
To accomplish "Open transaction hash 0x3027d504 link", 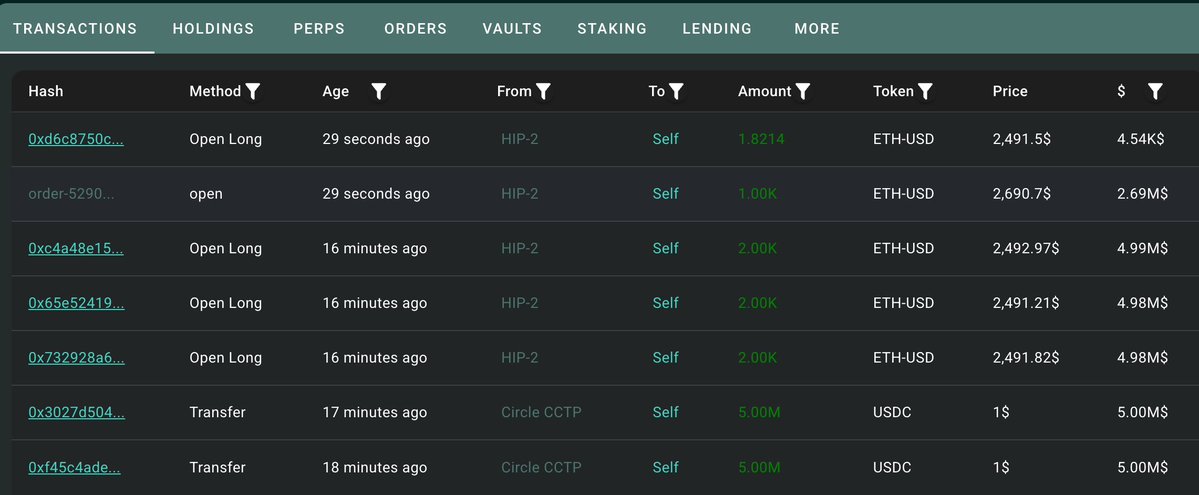I will coord(76,412).
